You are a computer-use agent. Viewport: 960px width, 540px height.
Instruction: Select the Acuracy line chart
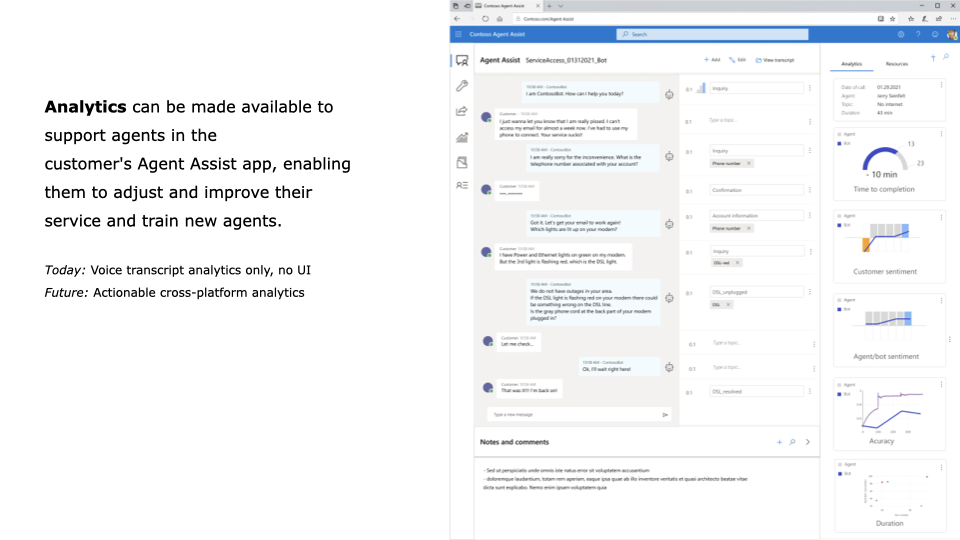890,413
